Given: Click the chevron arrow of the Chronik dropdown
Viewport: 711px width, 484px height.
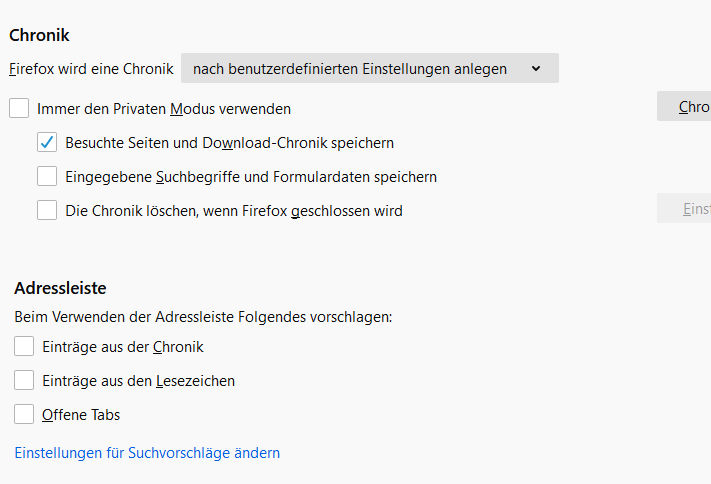Looking at the screenshot, I should [536, 69].
